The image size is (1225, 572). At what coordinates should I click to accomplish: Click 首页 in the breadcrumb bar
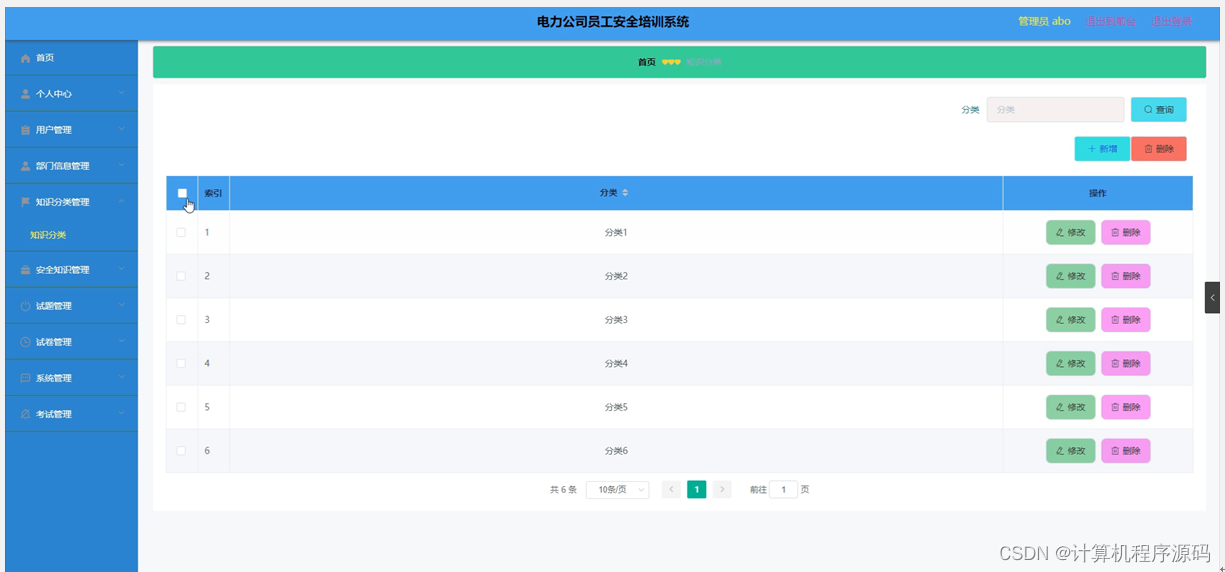[x=647, y=62]
